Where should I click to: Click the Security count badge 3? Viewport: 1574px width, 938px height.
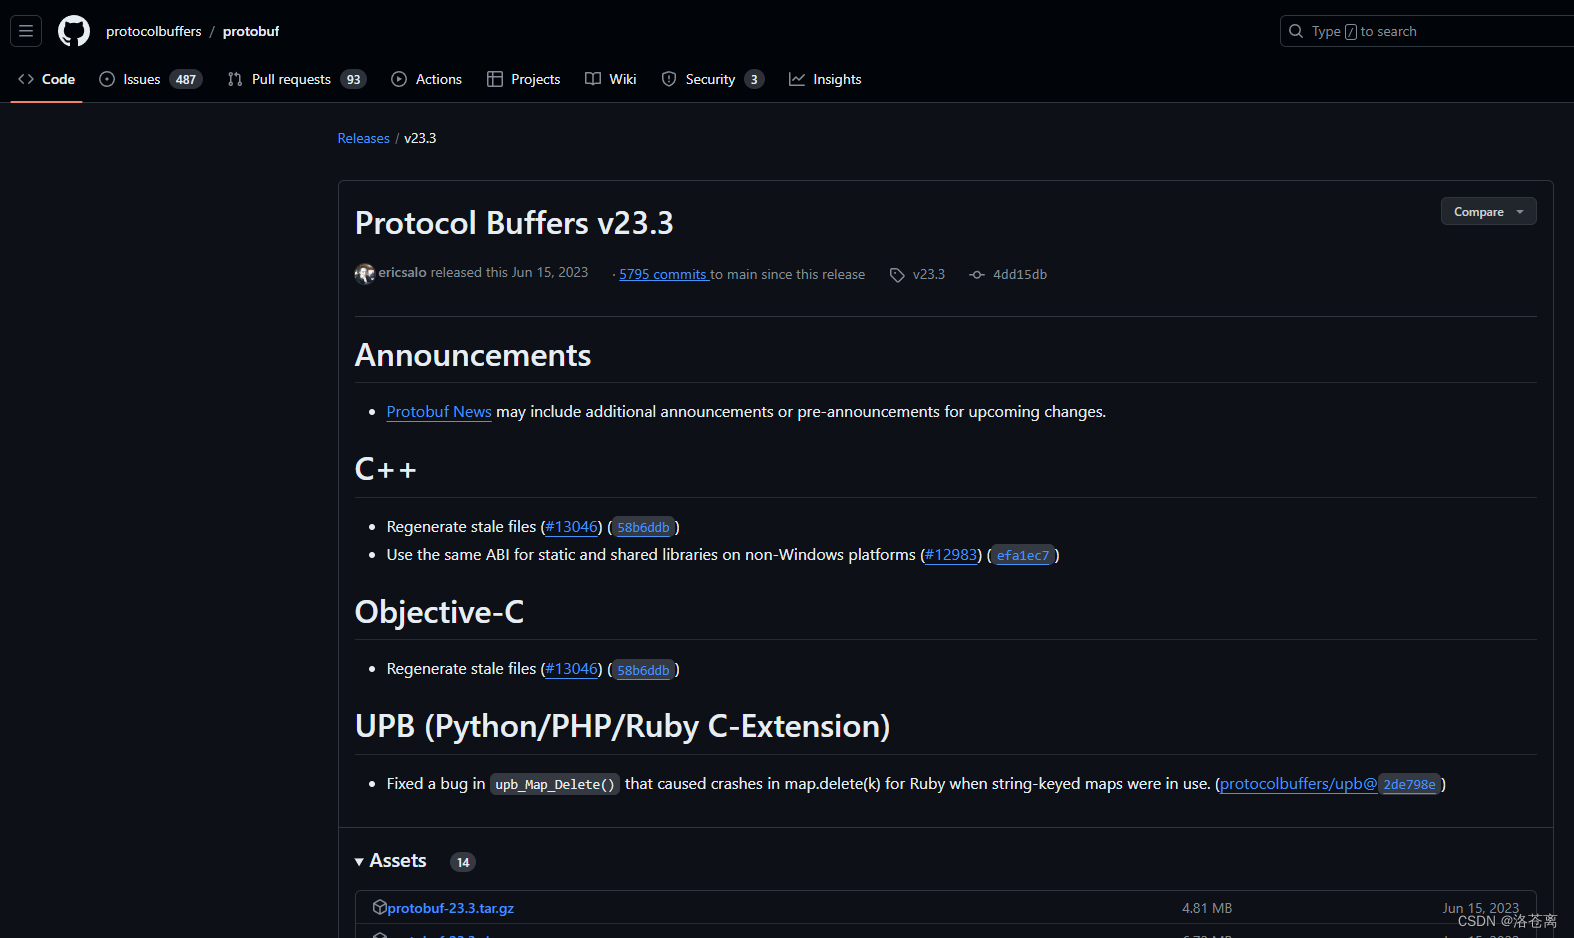click(754, 79)
